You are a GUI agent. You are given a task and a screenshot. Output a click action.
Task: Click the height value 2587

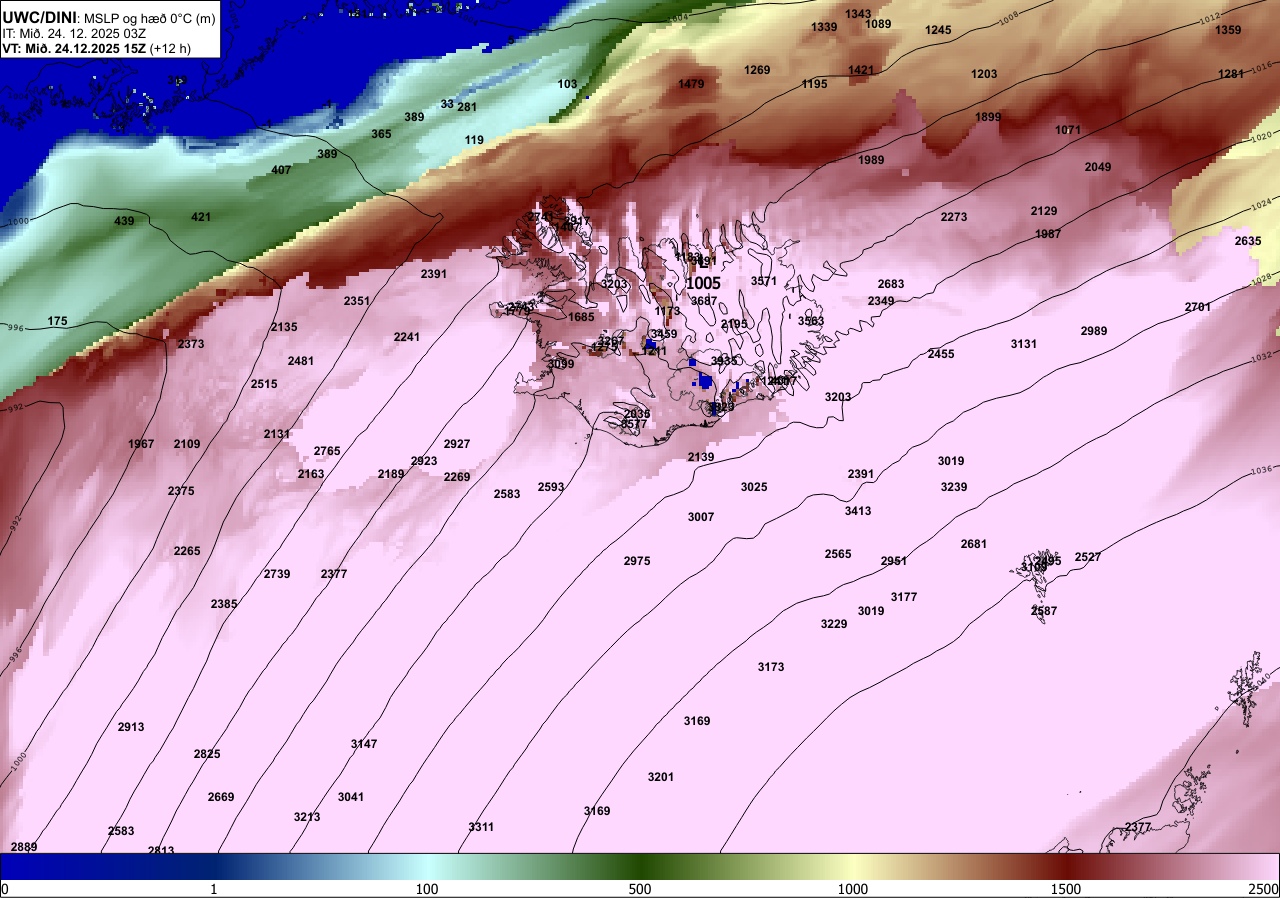click(1044, 611)
